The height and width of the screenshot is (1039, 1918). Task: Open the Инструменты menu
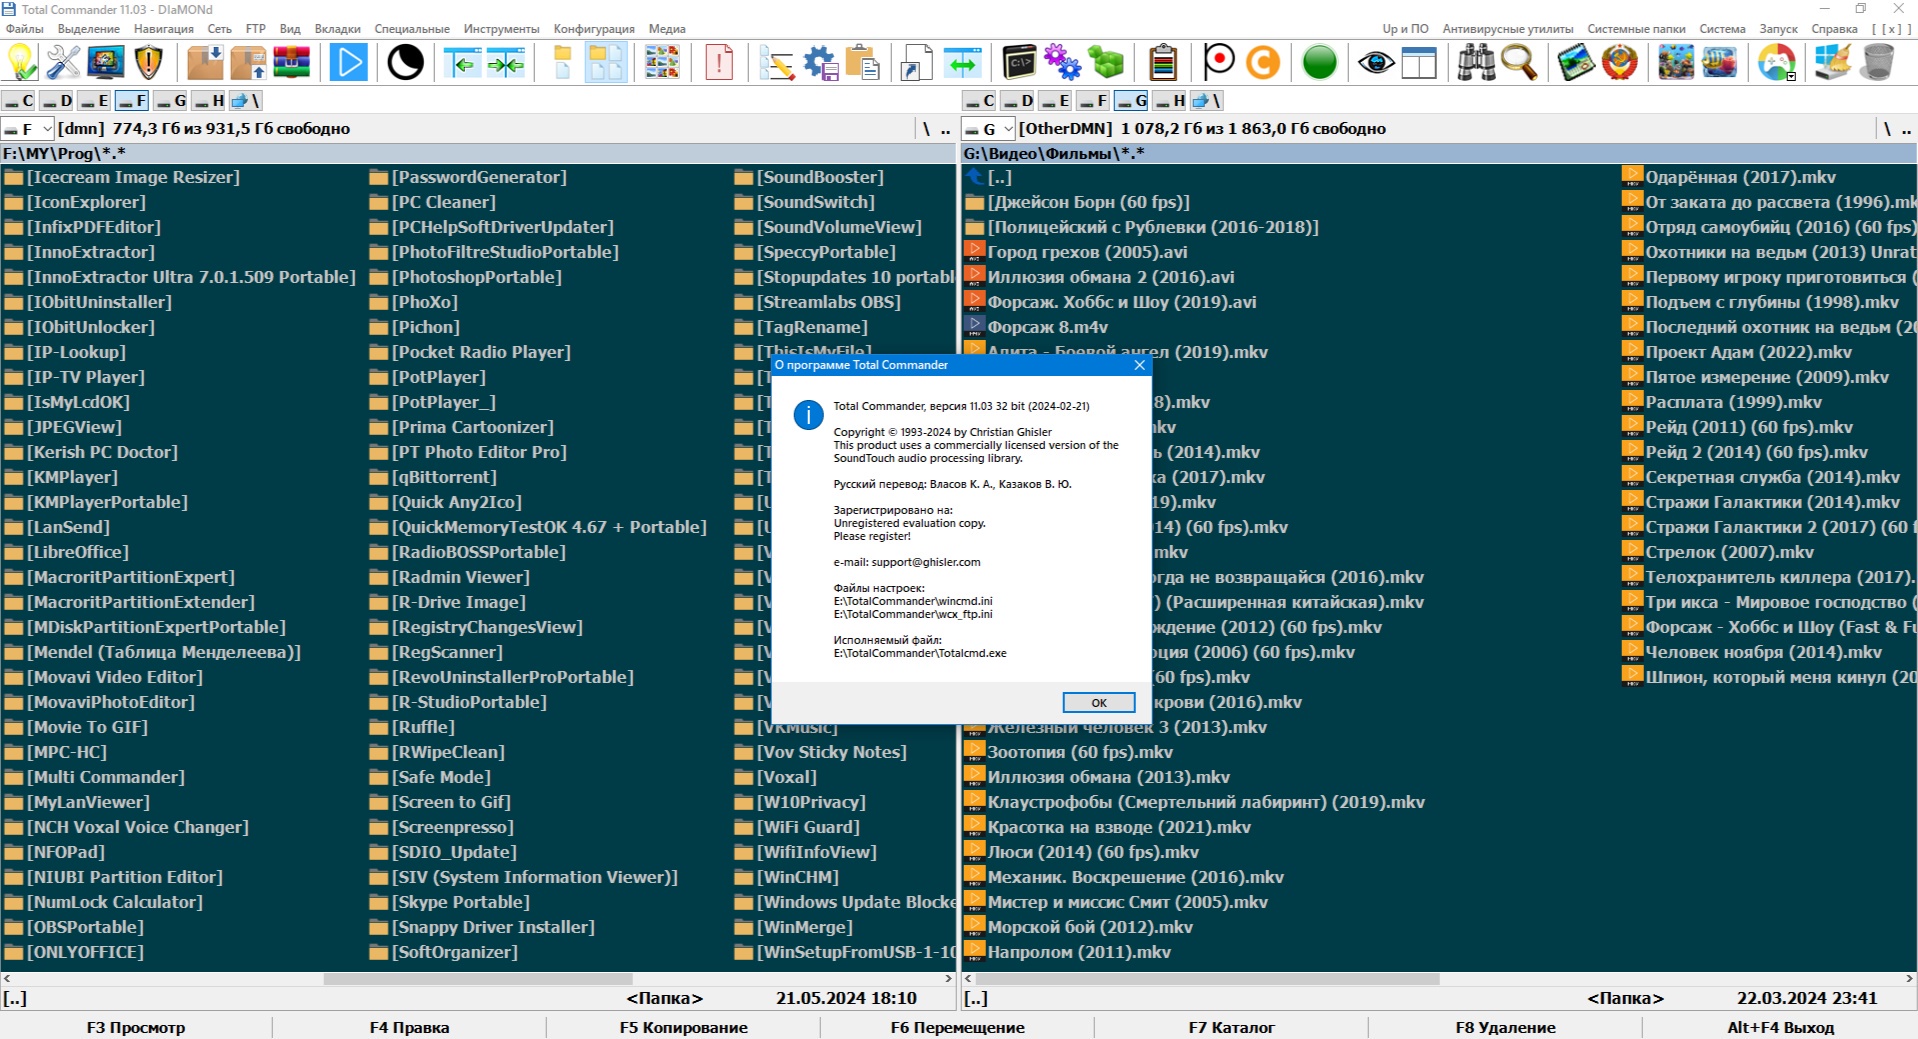(x=502, y=29)
